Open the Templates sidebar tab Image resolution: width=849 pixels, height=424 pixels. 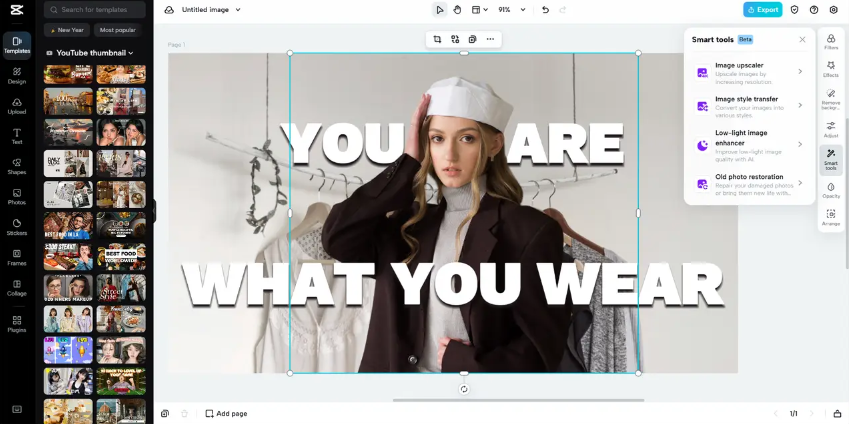[17, 45]
